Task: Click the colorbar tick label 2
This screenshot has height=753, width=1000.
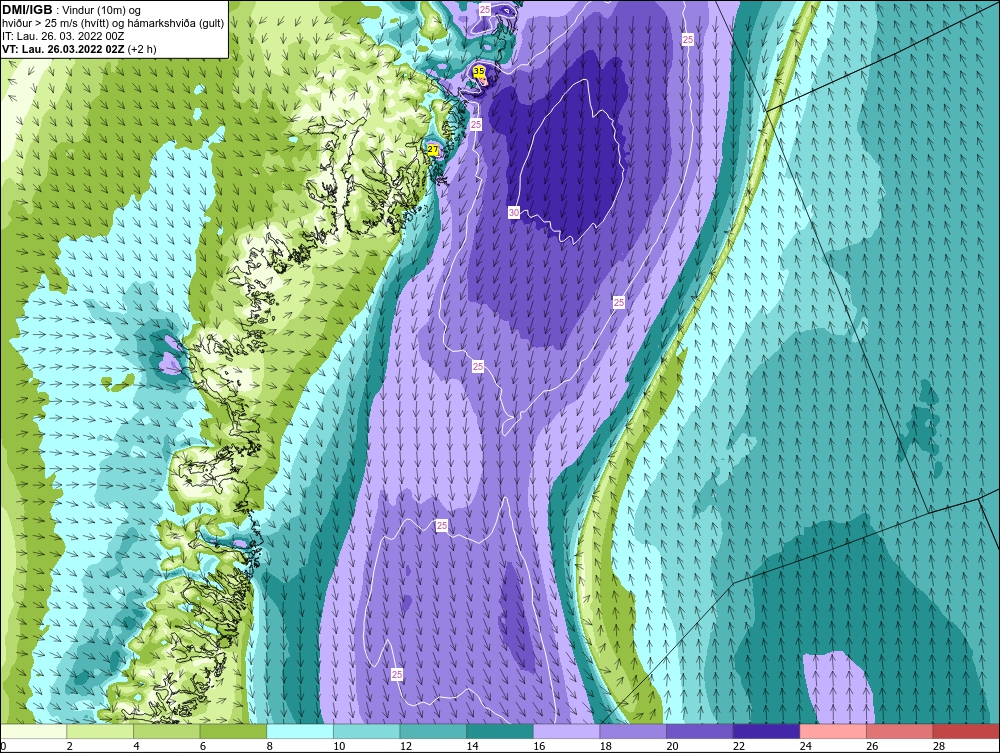Action: tap(70, 746)
